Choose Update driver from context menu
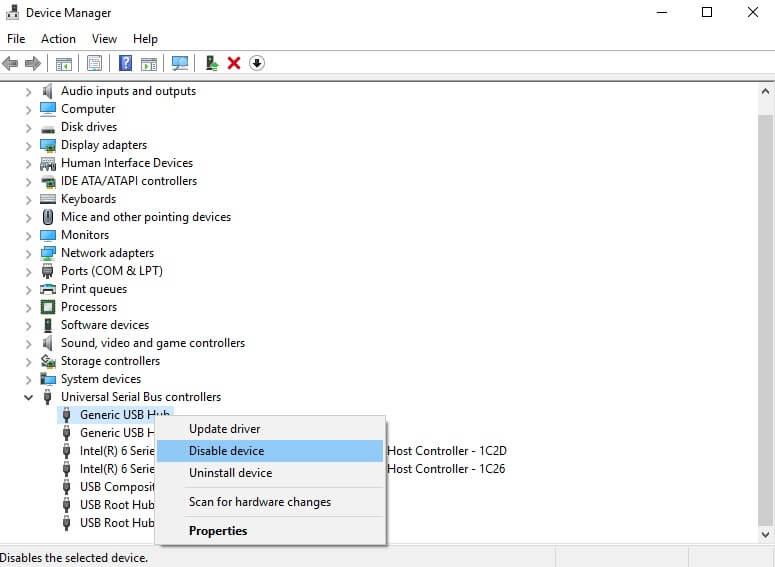Screen dimensions: 775x567 pyautogui.click(x=270, y=429)
